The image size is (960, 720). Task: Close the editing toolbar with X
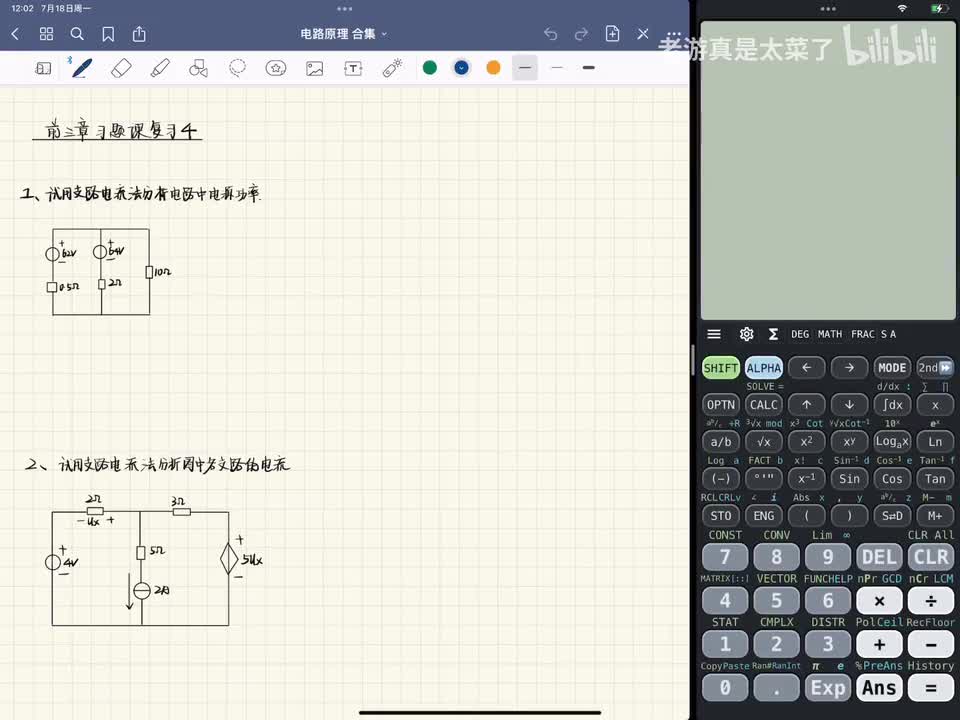pyautogui.click(x=643, y=34)
